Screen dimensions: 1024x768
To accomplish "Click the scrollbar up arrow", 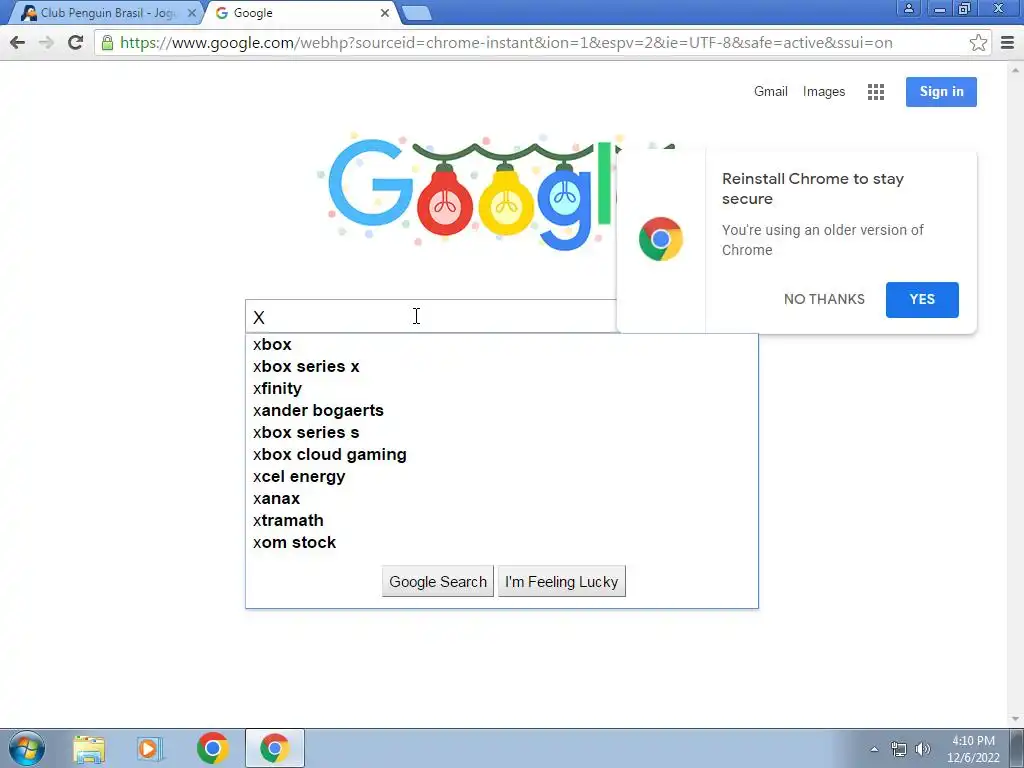I will (1016, 69).
